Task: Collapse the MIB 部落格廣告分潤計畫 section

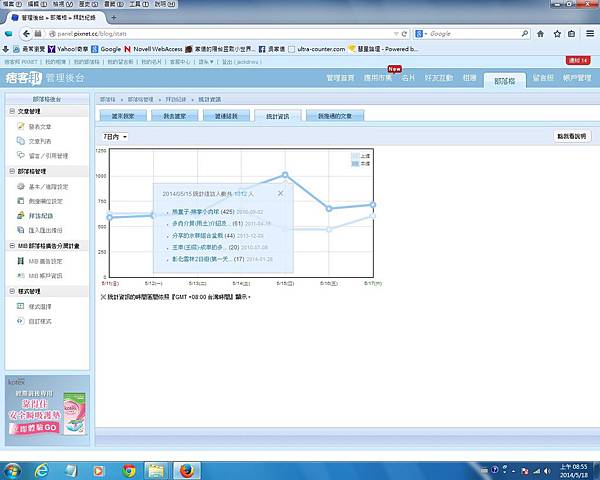Action: coord(12,246)
